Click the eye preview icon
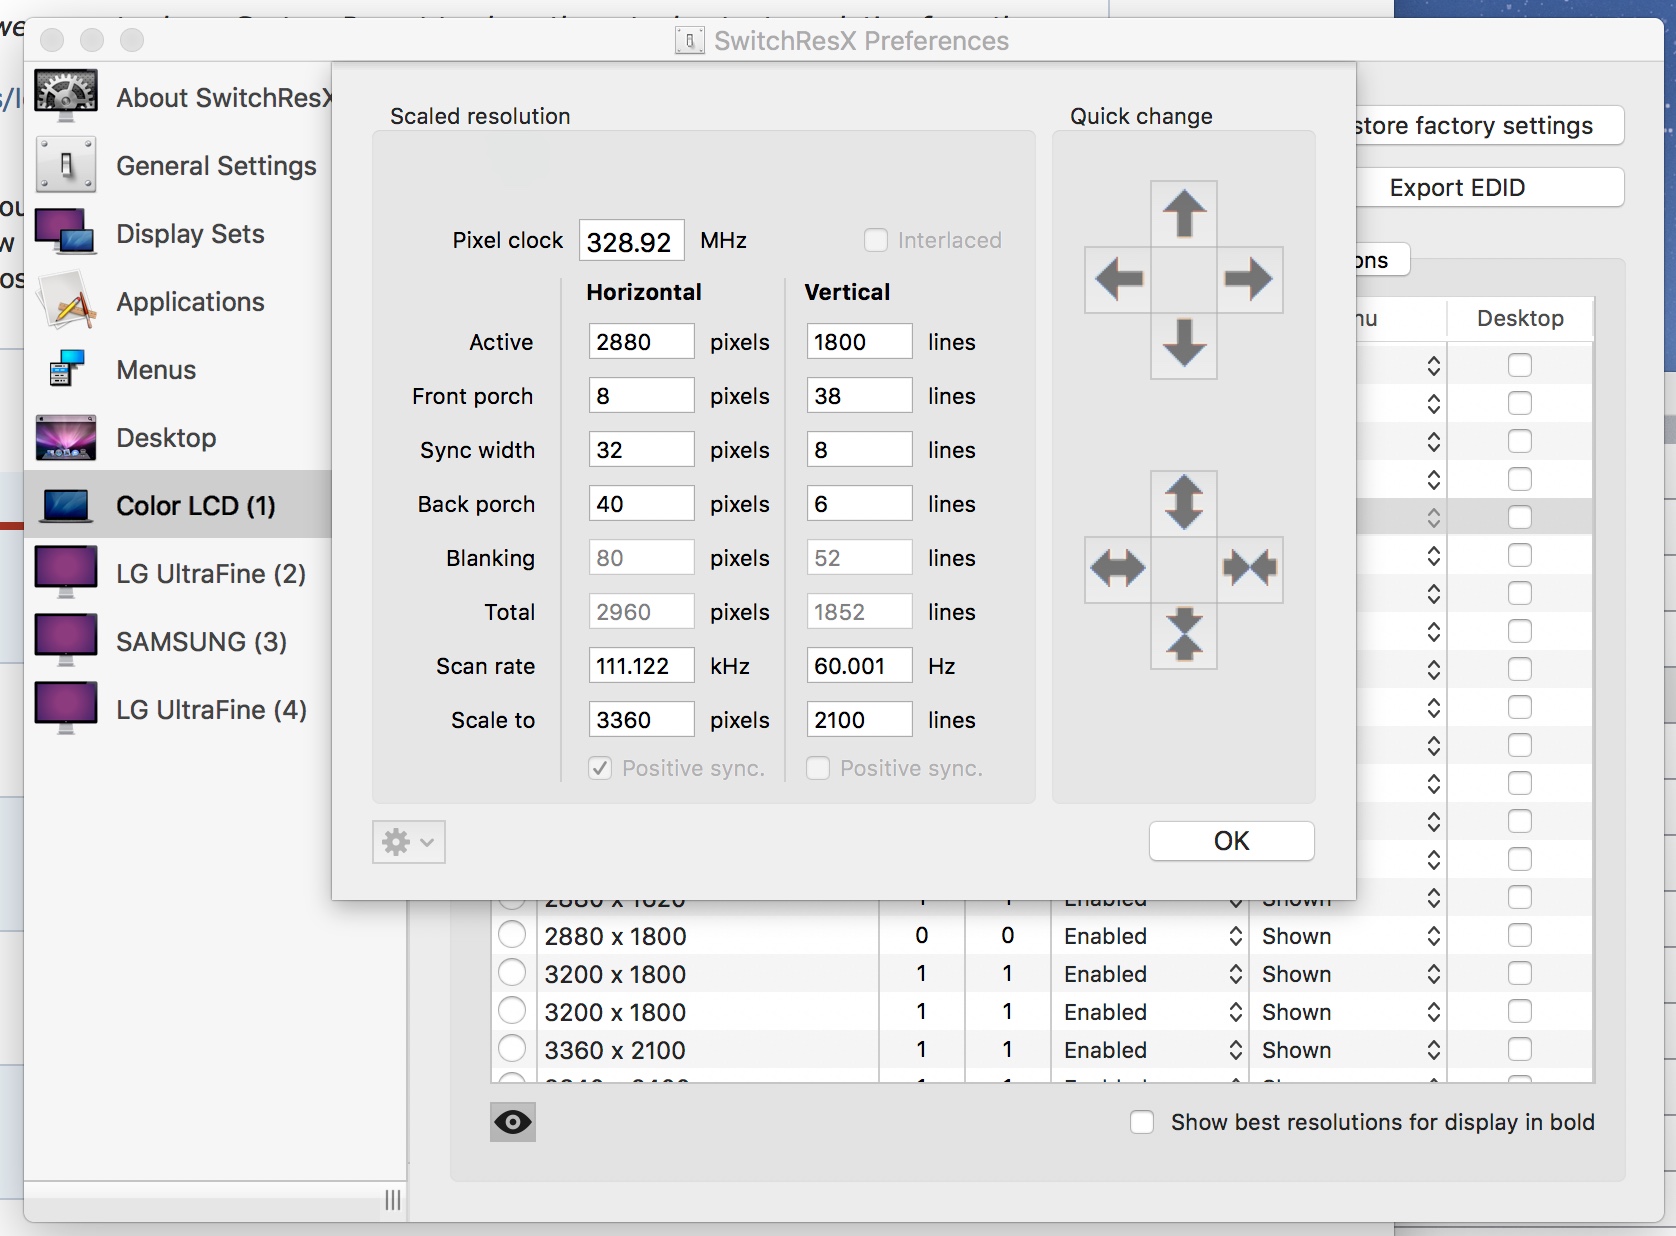 513,1122
